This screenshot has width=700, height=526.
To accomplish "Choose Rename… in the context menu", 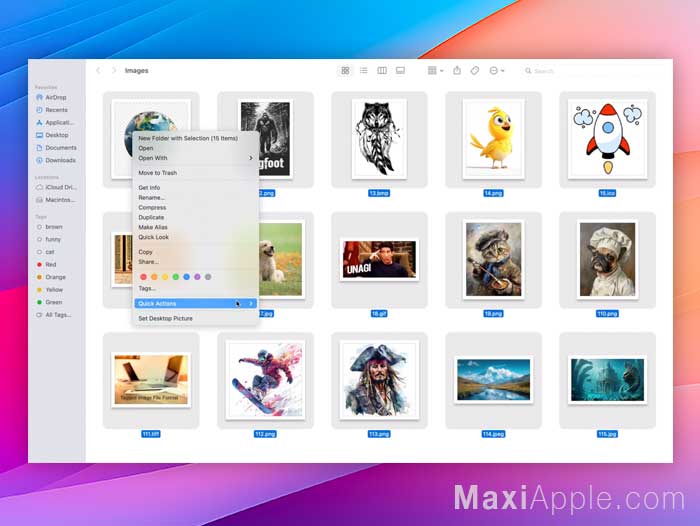I will (196, 197).
